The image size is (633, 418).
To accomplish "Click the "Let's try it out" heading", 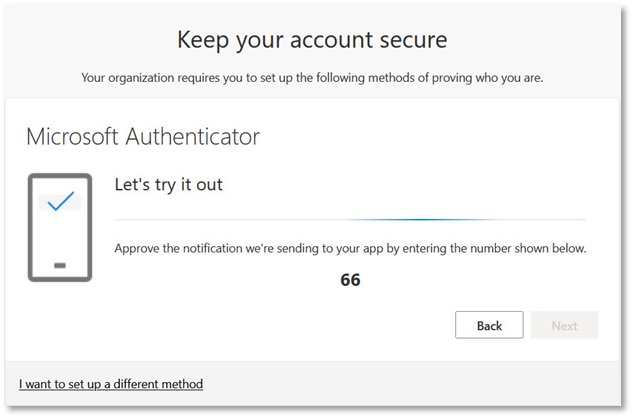I will tap(169, 185).
